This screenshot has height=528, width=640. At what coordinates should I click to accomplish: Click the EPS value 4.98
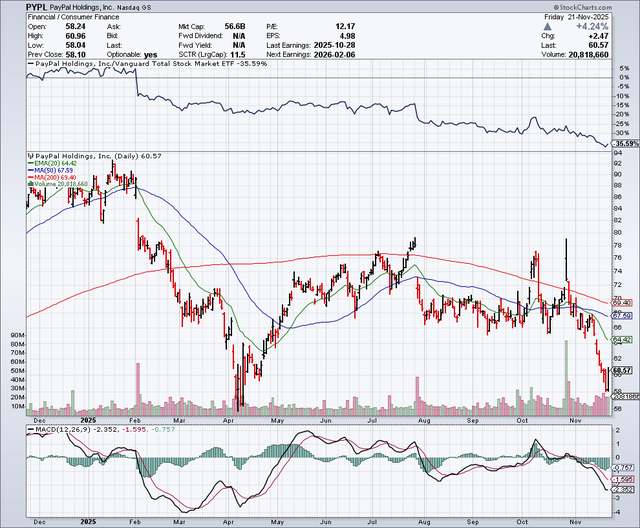[x=348, y=36]
